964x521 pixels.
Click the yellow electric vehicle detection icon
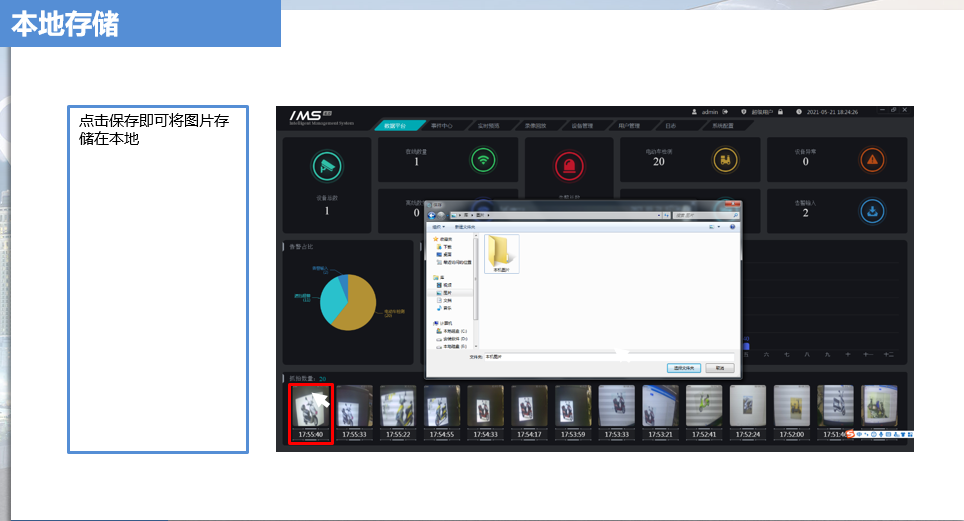coord(724,159)
